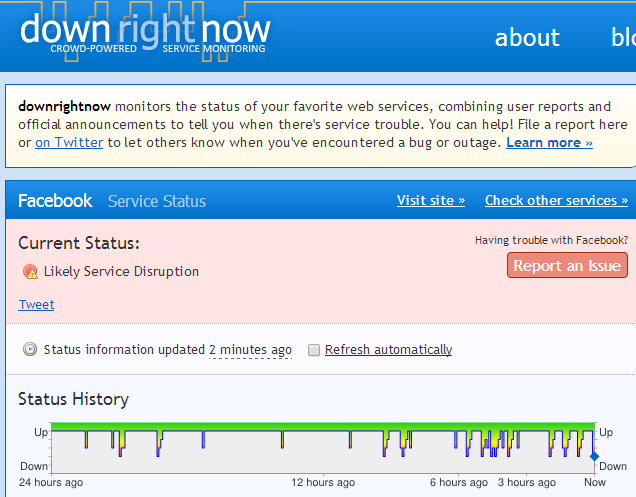Click the '6 hours ago' axis label

[x=459, y=482]
